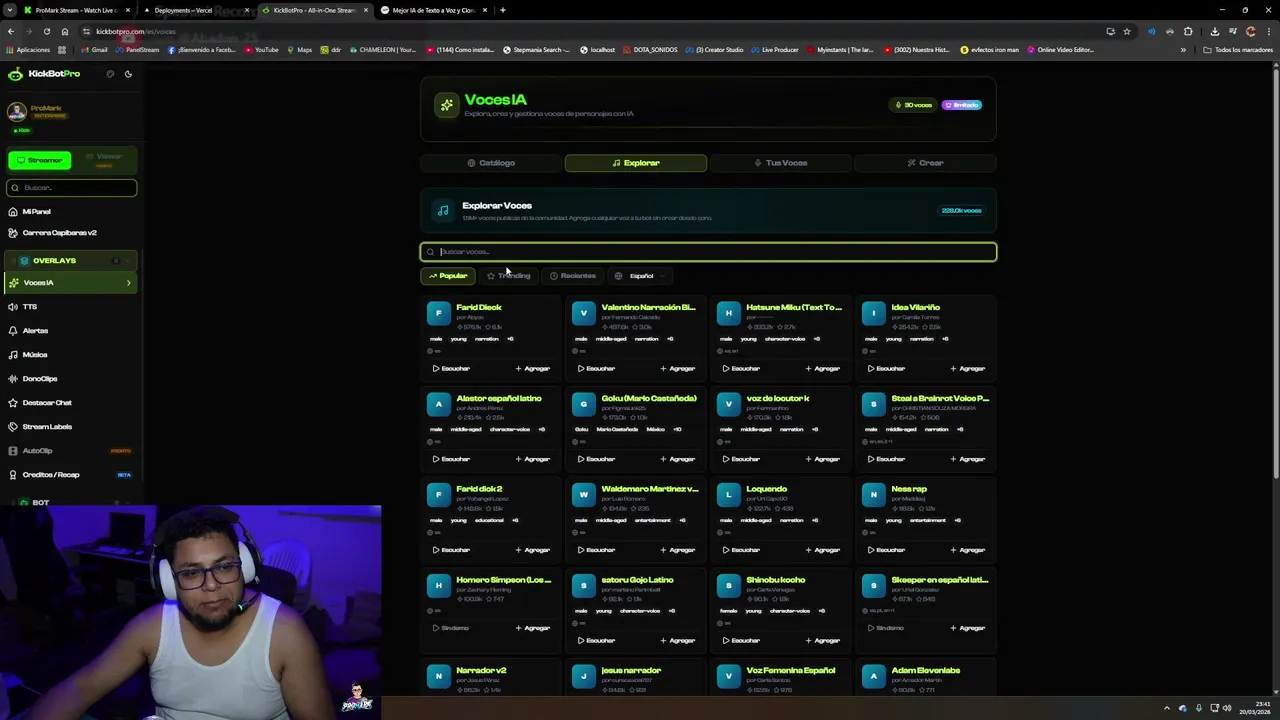This screenshot has width=1280, height=720.
Task: Add Homero Simpson voice
Action: [533, 629]
